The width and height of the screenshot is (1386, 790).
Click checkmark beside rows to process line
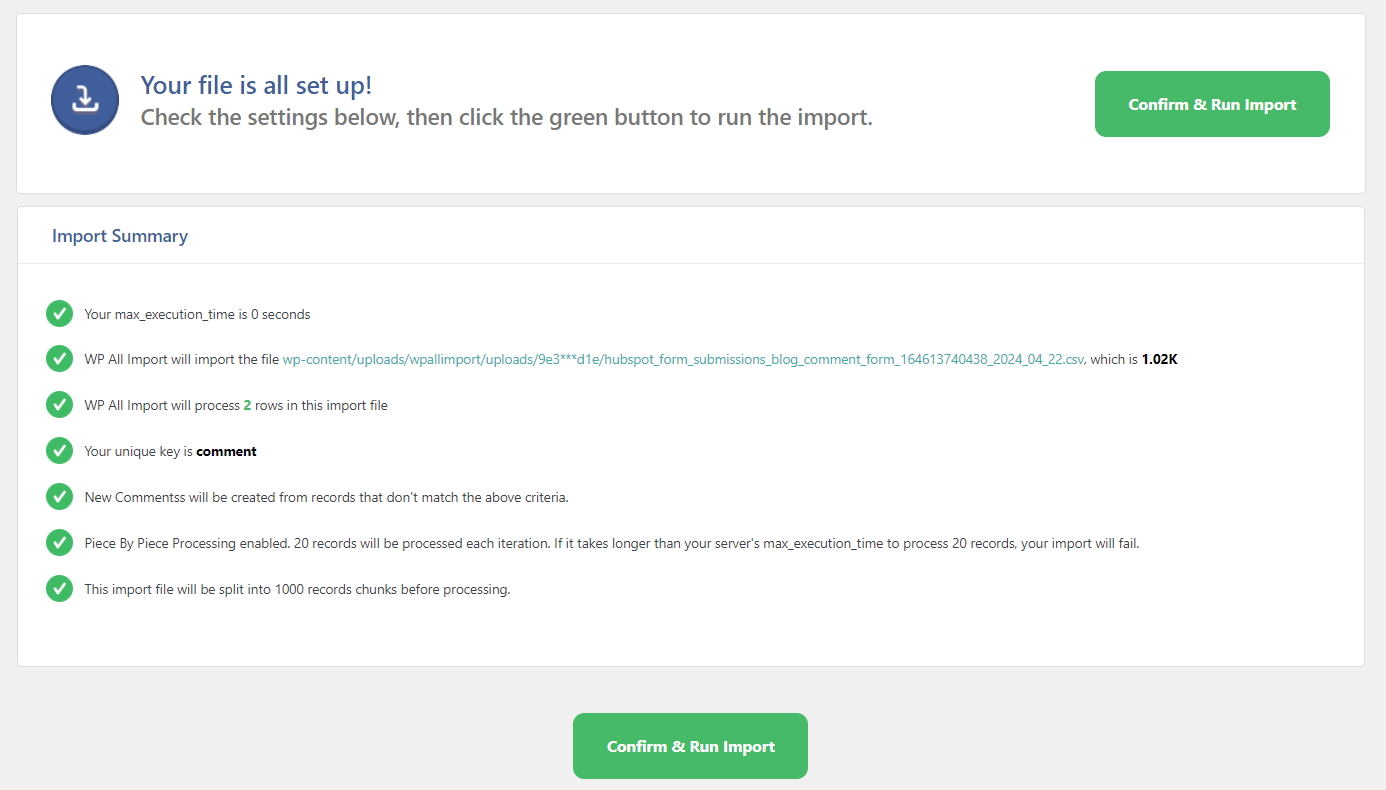[59, 405]
